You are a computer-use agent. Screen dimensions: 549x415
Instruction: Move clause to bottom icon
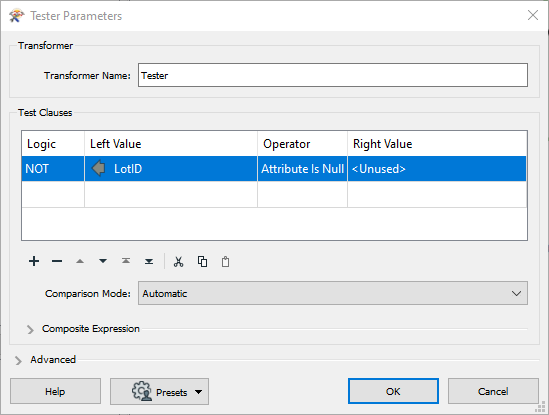tap(149, 261)
